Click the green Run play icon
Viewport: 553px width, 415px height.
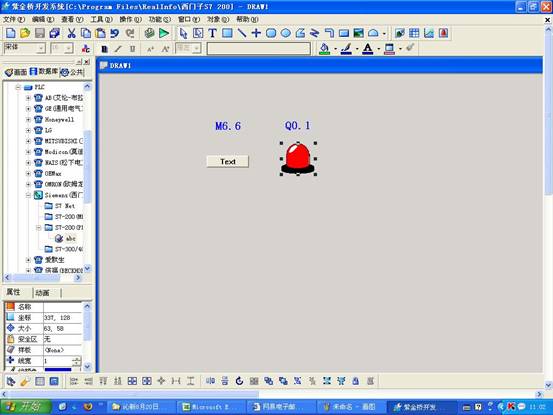tap(164, 33)
